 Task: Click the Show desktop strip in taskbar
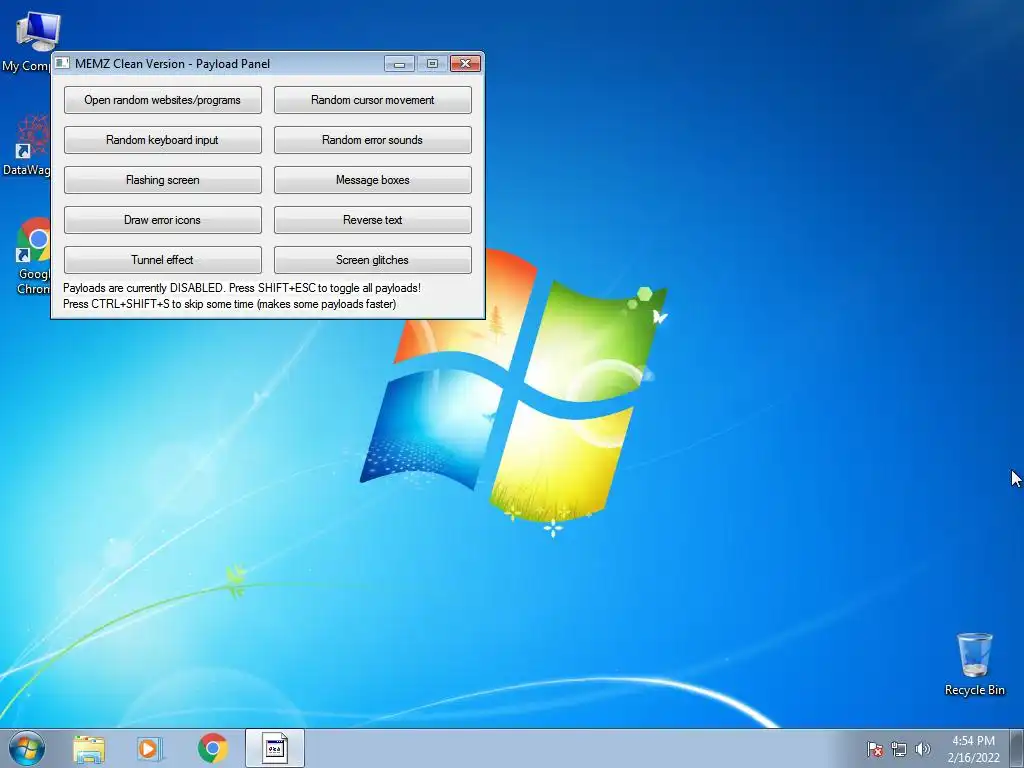point(1017,748)
